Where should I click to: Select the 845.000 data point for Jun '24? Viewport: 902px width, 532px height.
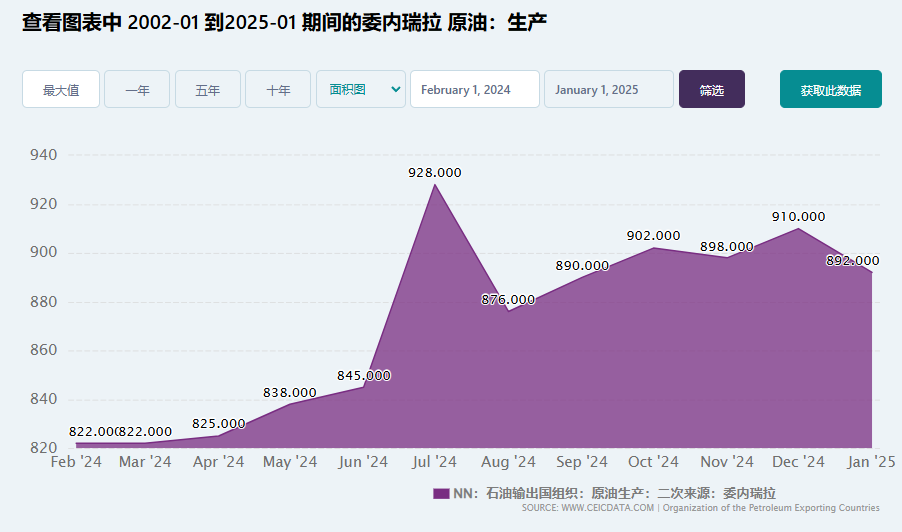tap(362, 386)
